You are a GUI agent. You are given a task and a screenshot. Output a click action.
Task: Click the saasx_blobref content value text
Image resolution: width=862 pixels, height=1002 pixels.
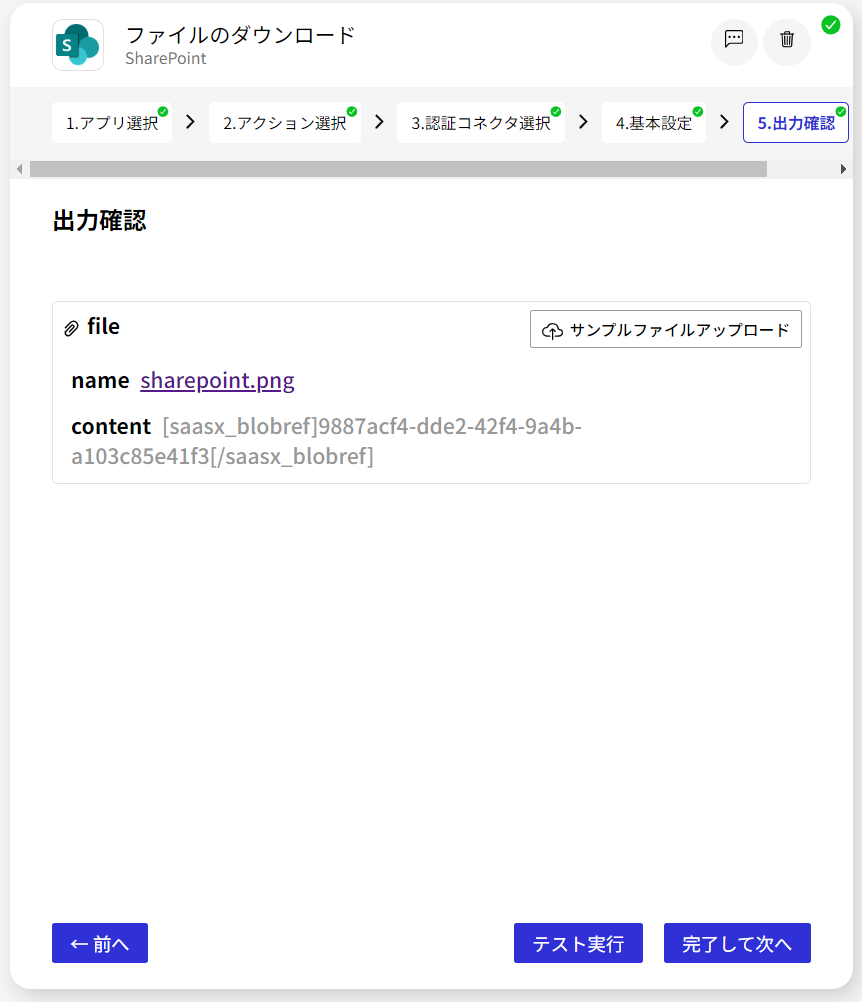point(327,441)
